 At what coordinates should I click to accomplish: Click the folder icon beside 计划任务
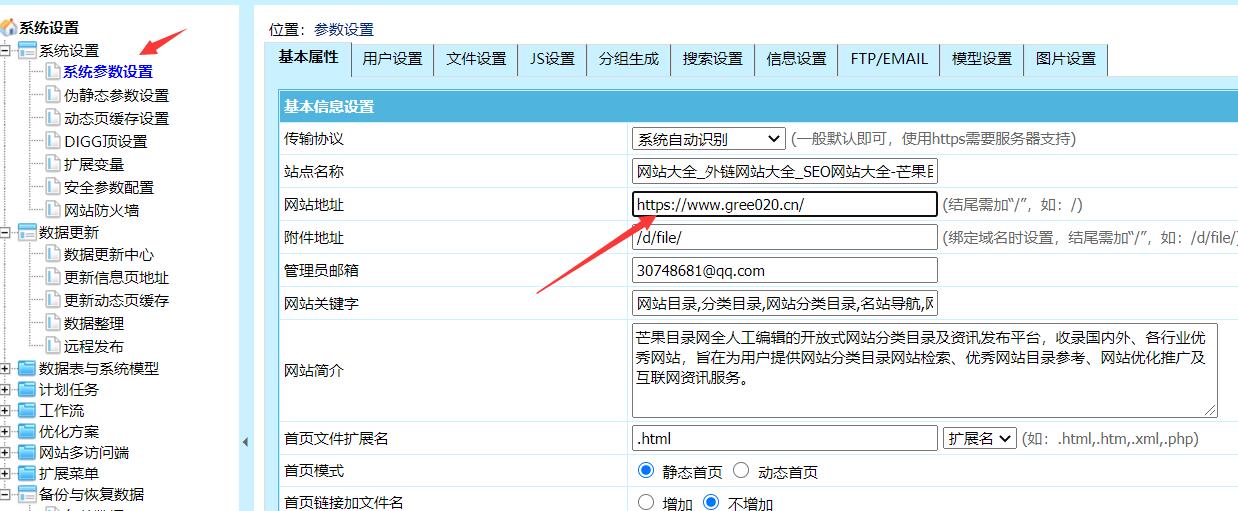(x=27, y=390)
